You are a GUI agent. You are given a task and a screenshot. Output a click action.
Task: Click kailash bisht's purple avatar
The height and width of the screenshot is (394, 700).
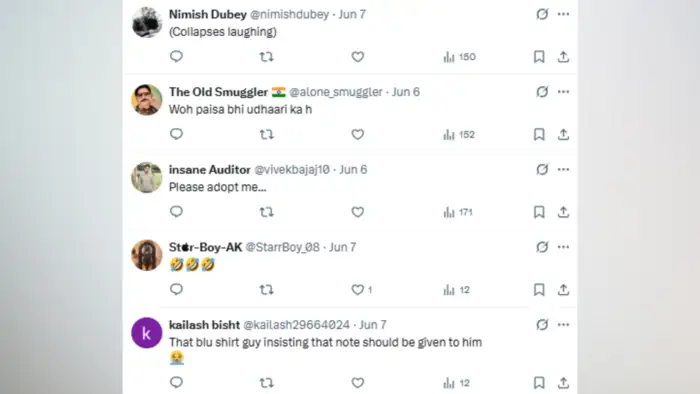[x=146, y=333]
